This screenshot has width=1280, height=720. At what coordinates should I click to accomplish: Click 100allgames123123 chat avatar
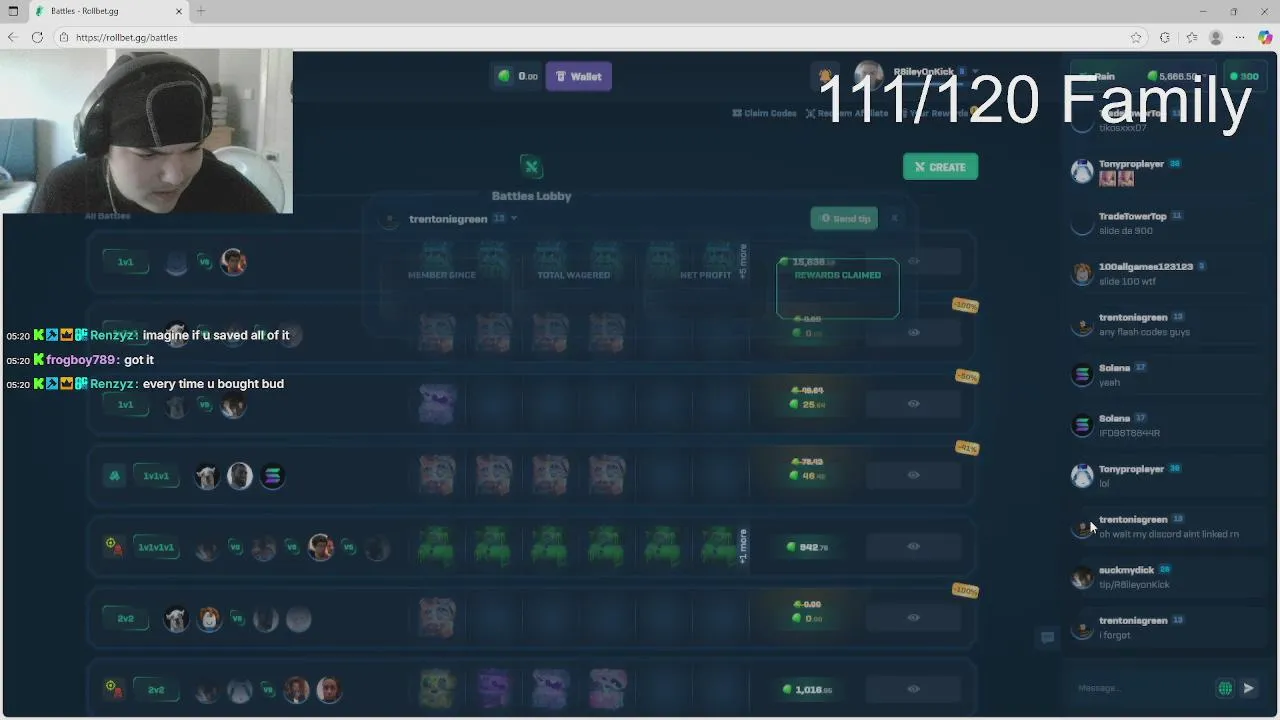(x=1082, y=274)
